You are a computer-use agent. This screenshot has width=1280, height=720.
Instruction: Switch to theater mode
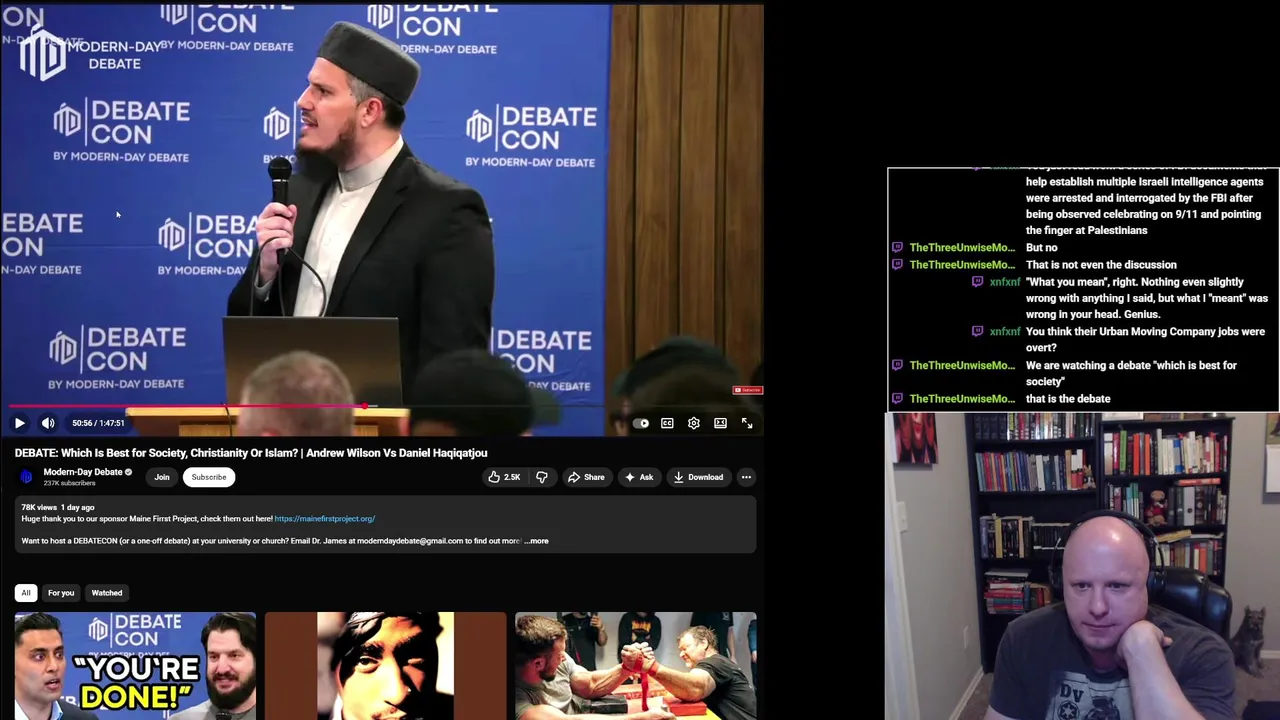tap(720, 423)
